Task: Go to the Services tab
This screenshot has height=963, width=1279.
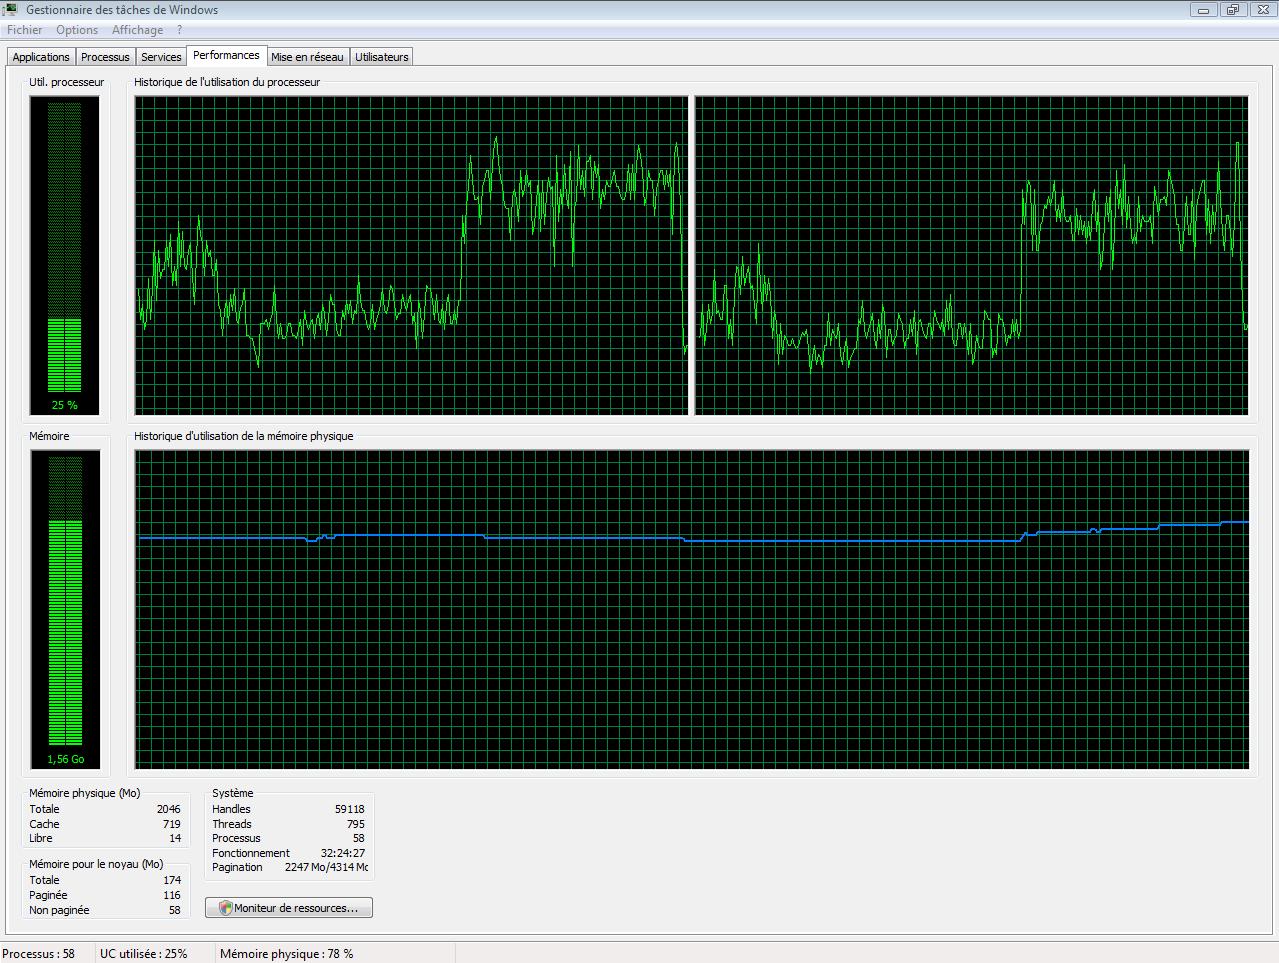Action: 161,57
